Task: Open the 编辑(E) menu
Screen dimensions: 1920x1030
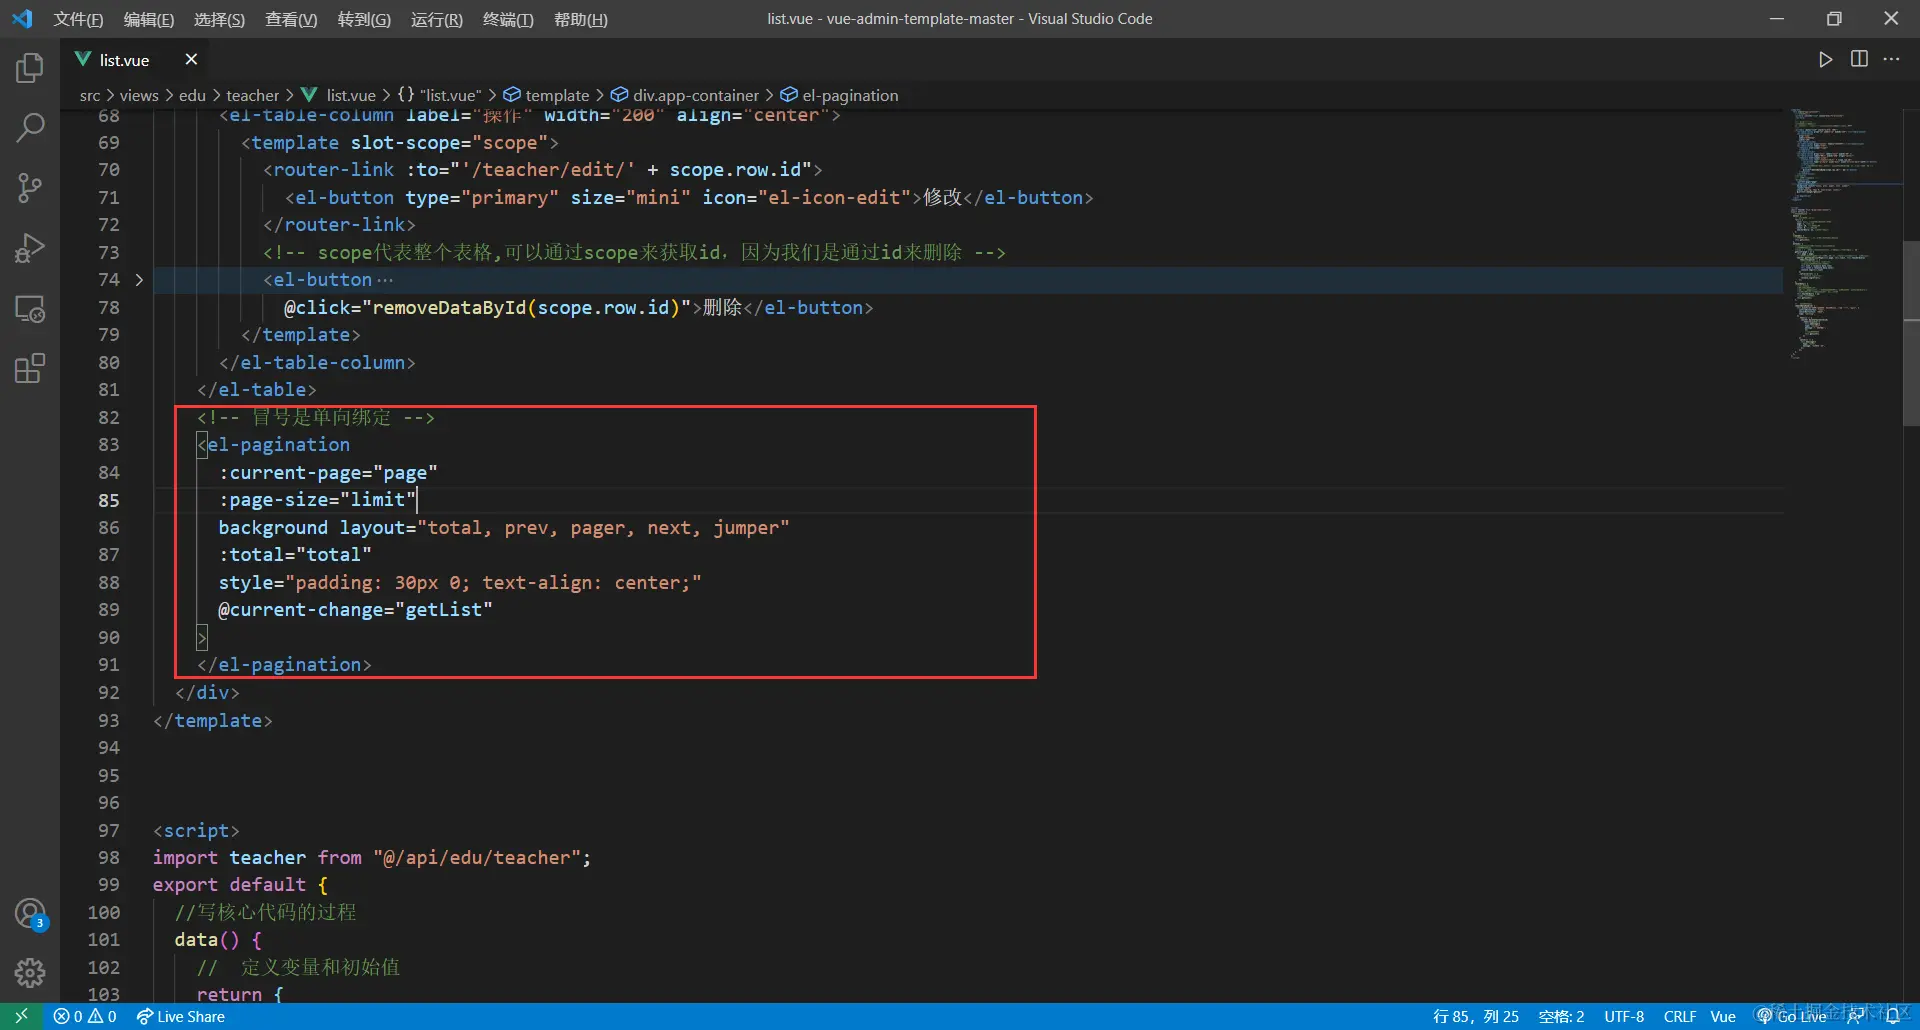Action: [148, 19]
